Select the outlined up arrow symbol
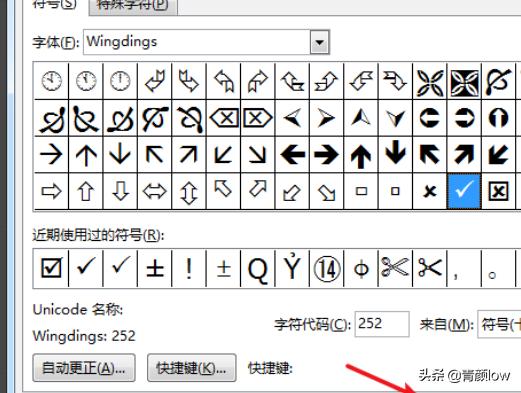 (x=86, y=191)
